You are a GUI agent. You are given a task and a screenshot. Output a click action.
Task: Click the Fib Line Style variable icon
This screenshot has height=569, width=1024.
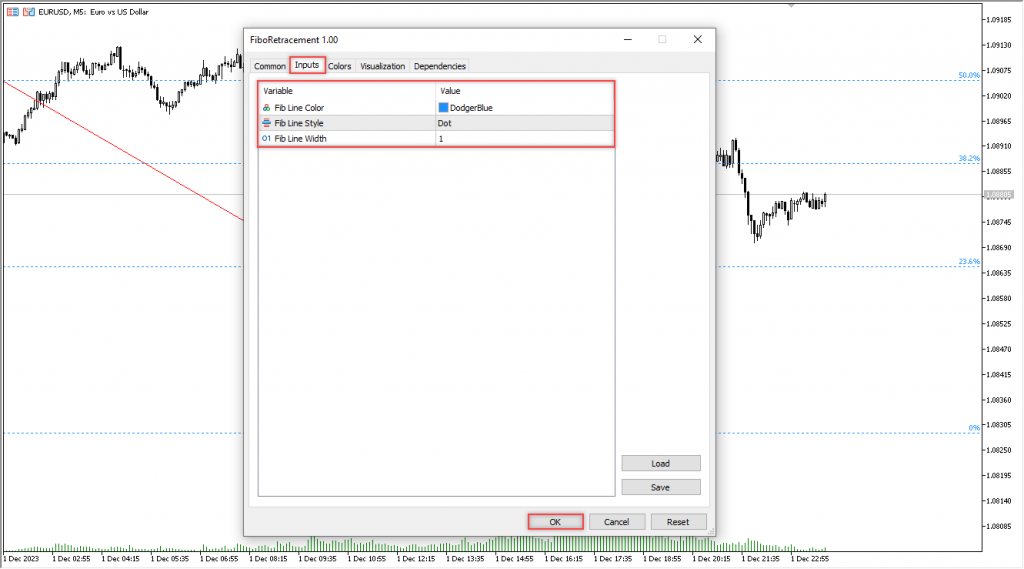pos(266,123)
